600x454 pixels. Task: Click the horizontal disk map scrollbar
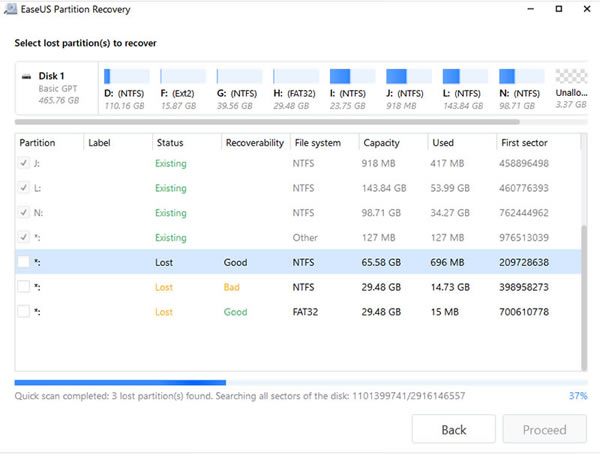(267, 122)
